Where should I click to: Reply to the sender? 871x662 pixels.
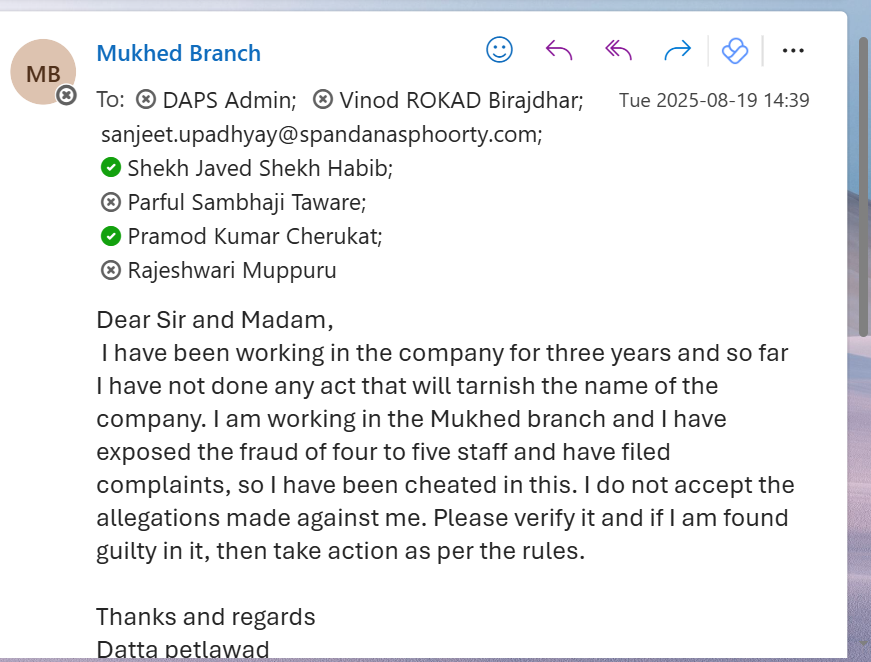tap(559, 50)
